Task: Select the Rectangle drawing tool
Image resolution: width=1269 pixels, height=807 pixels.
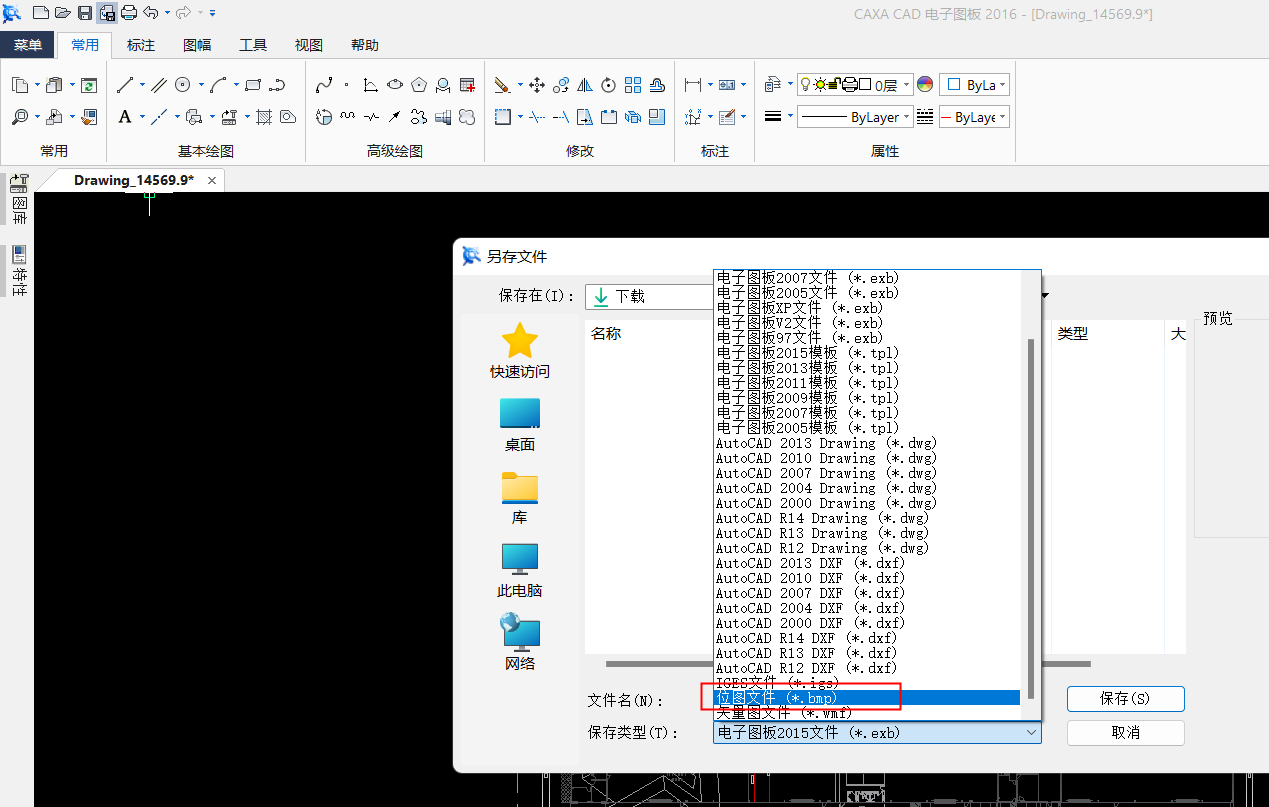Action: pos(253,85)
